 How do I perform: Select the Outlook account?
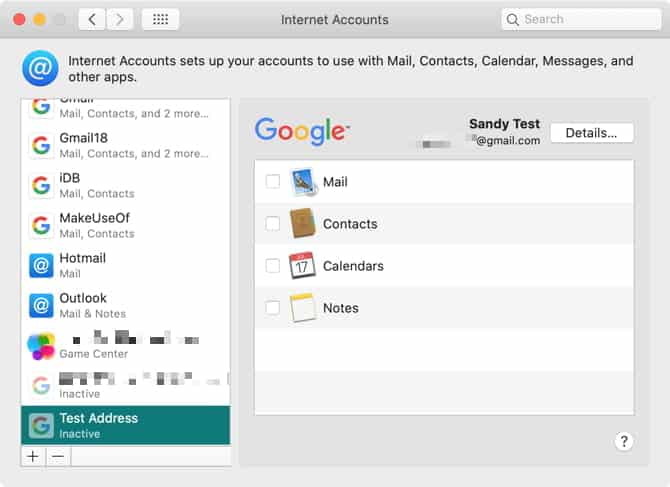(x=126, y=305)
